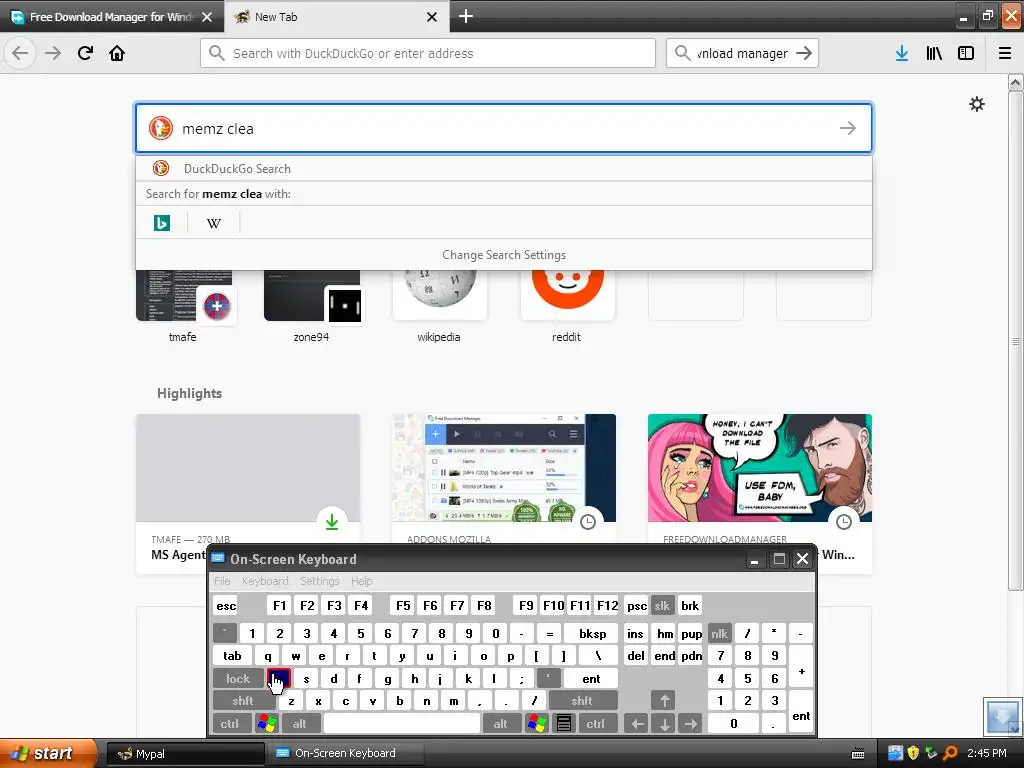The width and height of the screenshot is (1024, 768).
Task: Open the zone94 top site tile
Action: [312, 306]
